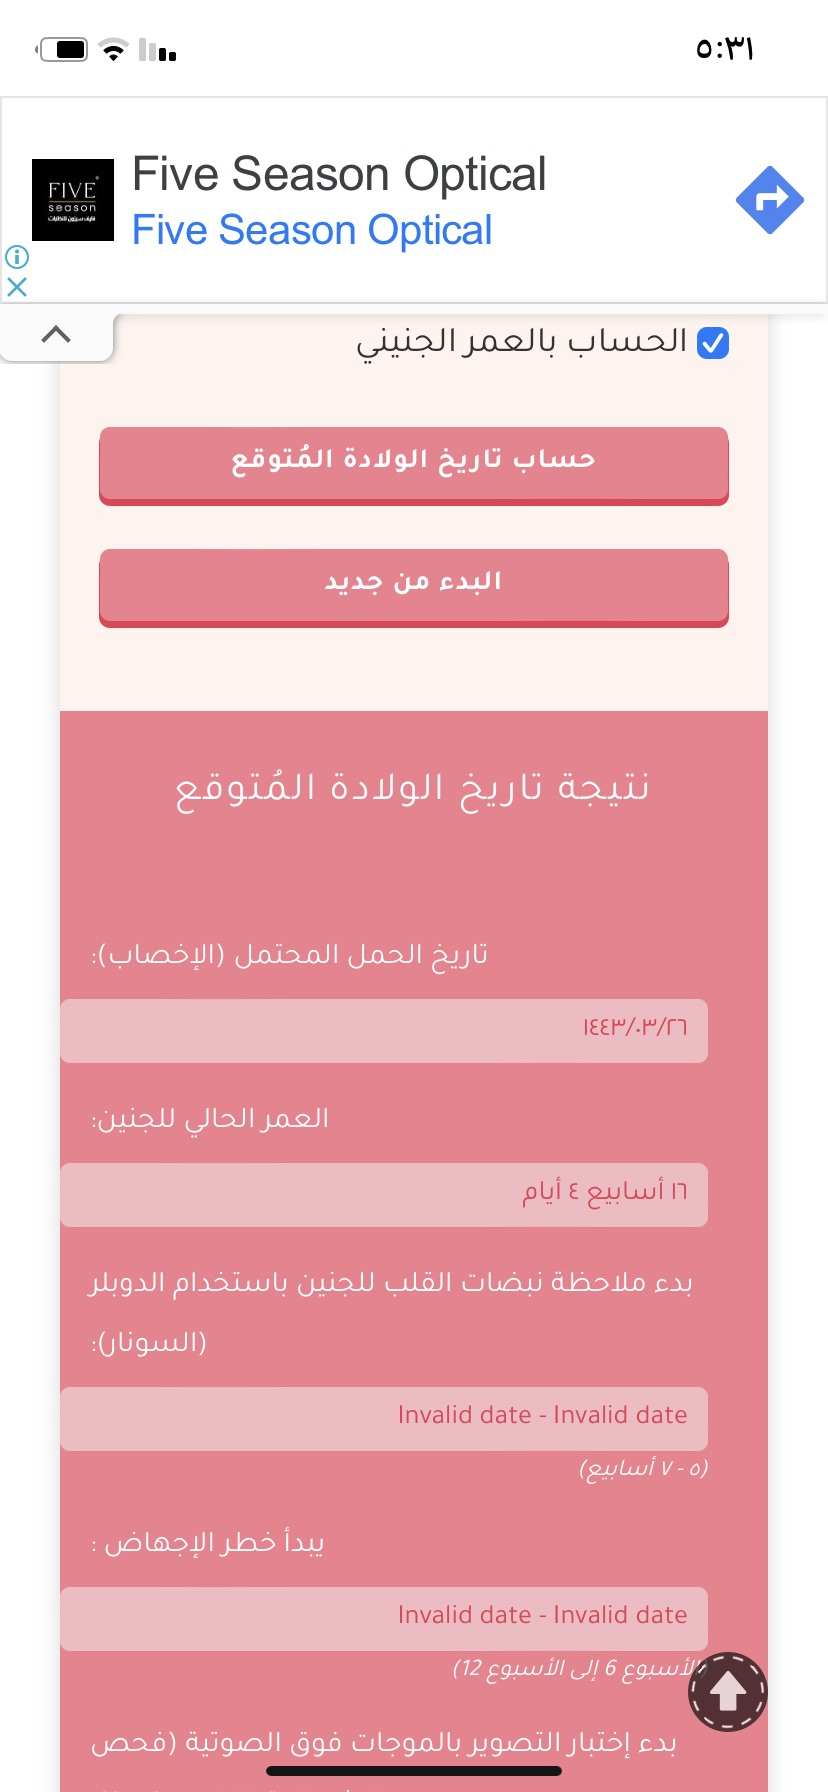Image resolution: width=828 pixels, height=1792 pixels.
Task: Close the ad with the X icon
Action: pos(17,287)
